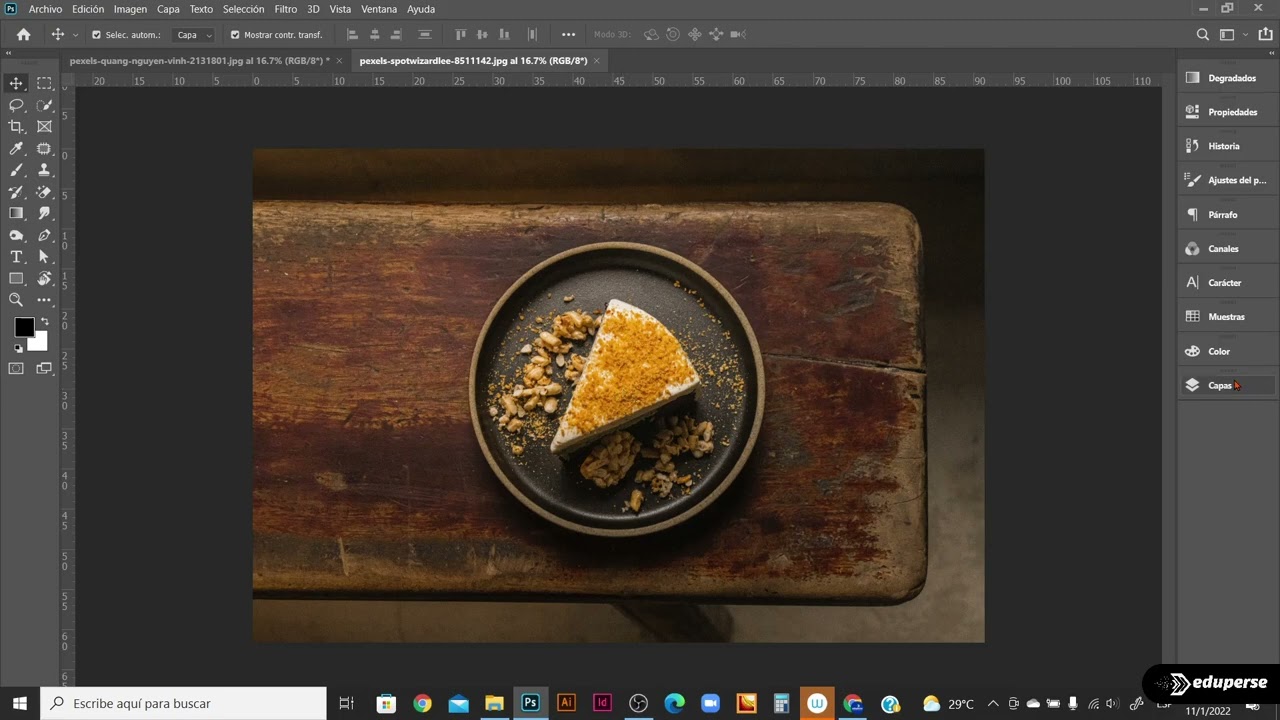Open the Imagen menu
1280x720 pixels.
tap(130, 9)
